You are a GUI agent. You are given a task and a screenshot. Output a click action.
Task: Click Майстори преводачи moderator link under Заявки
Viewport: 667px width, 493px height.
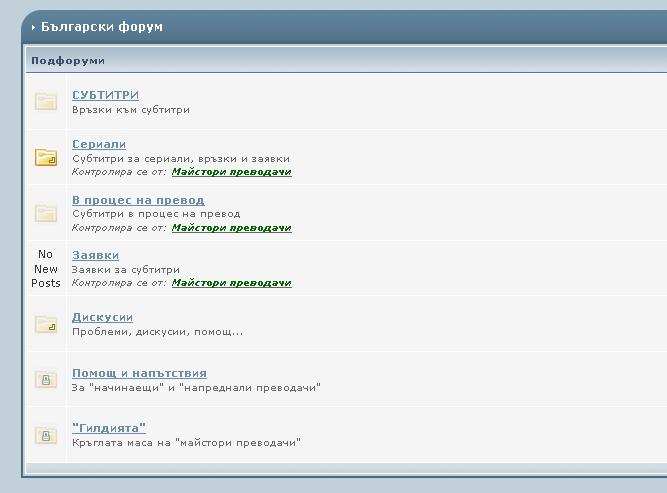click(231, 283)
